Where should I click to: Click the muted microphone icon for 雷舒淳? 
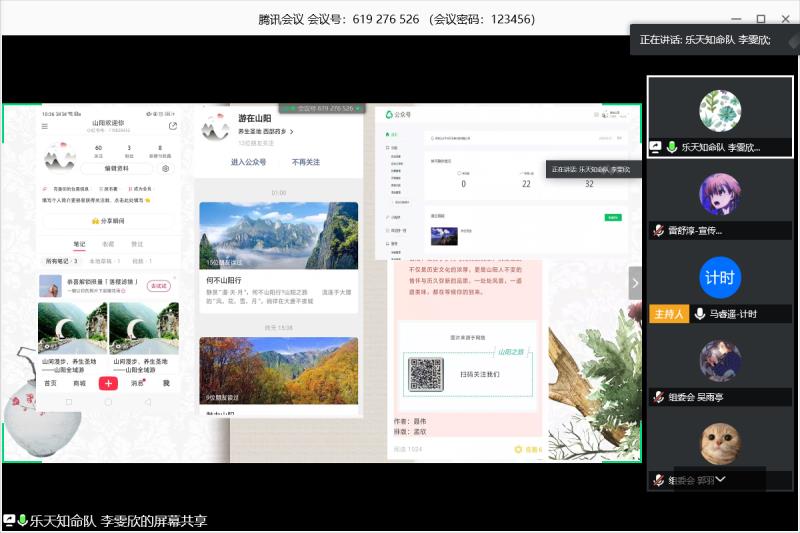pyautogui.click(x=658, y=230)
